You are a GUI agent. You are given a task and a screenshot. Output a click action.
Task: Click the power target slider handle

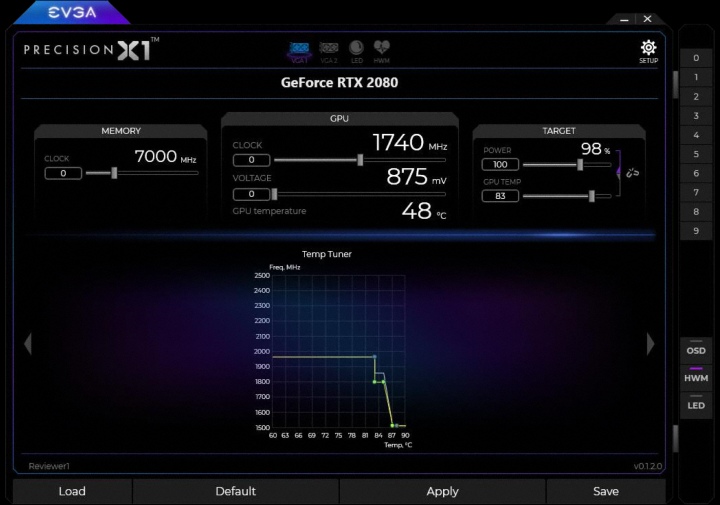tap(580, 164)
